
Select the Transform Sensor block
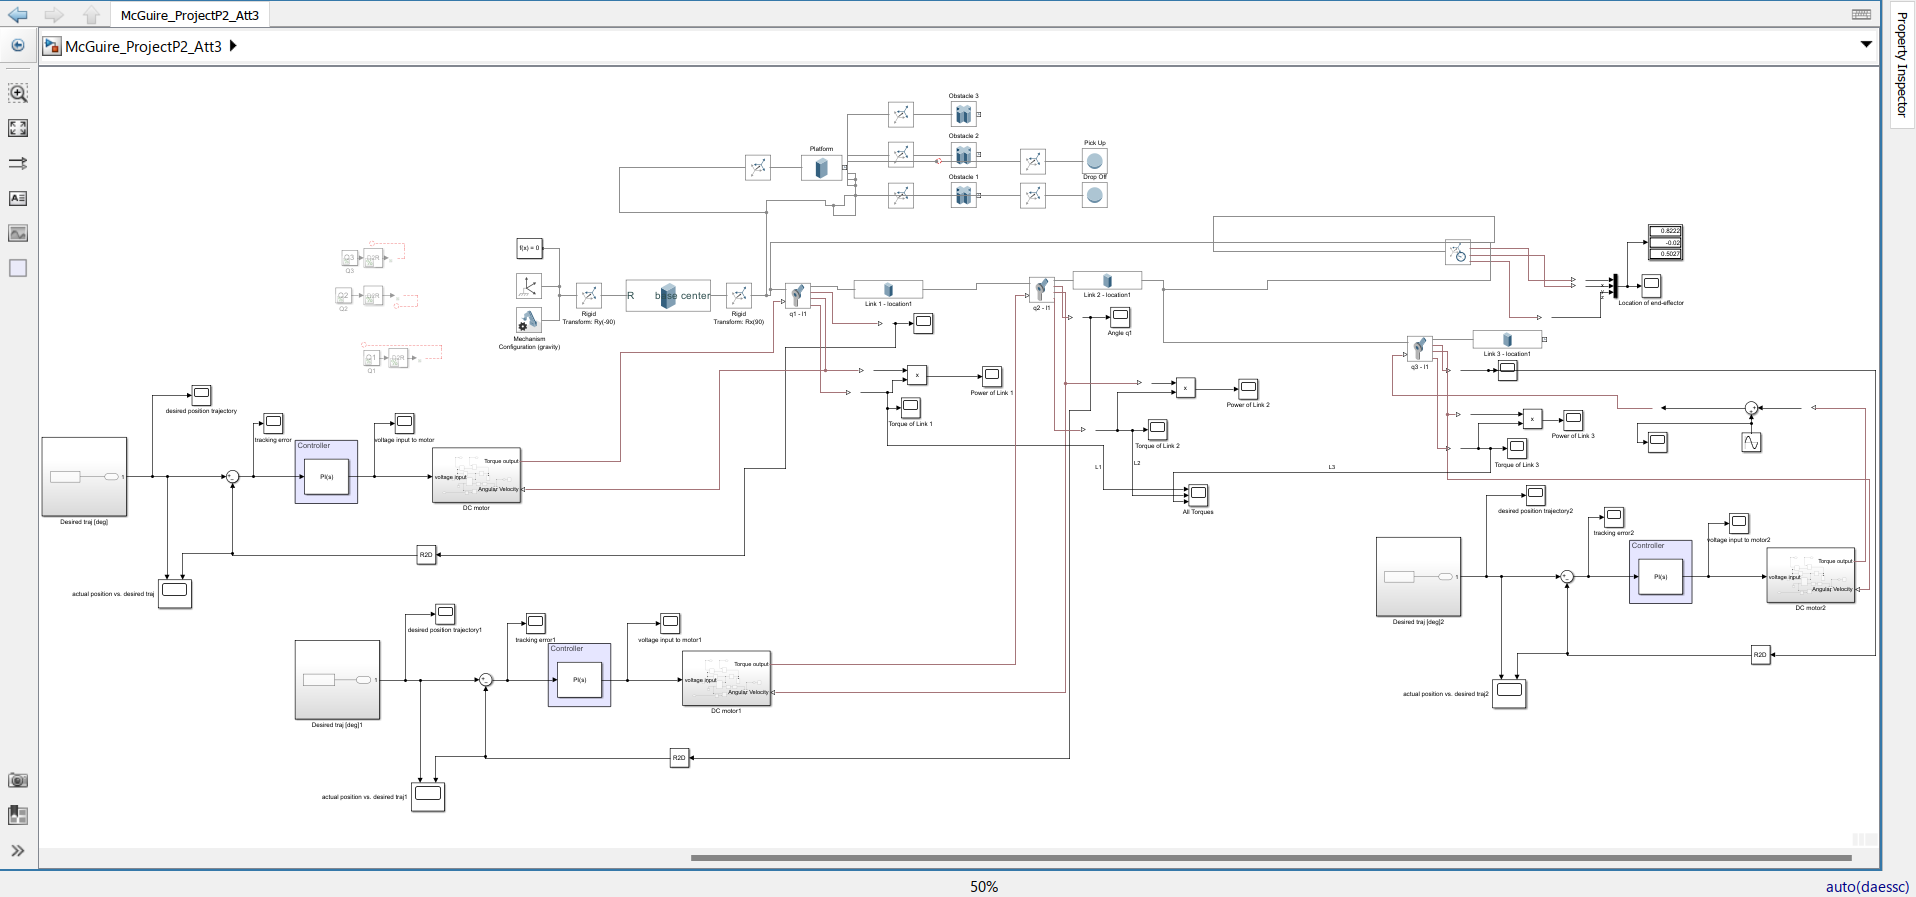1458,252
